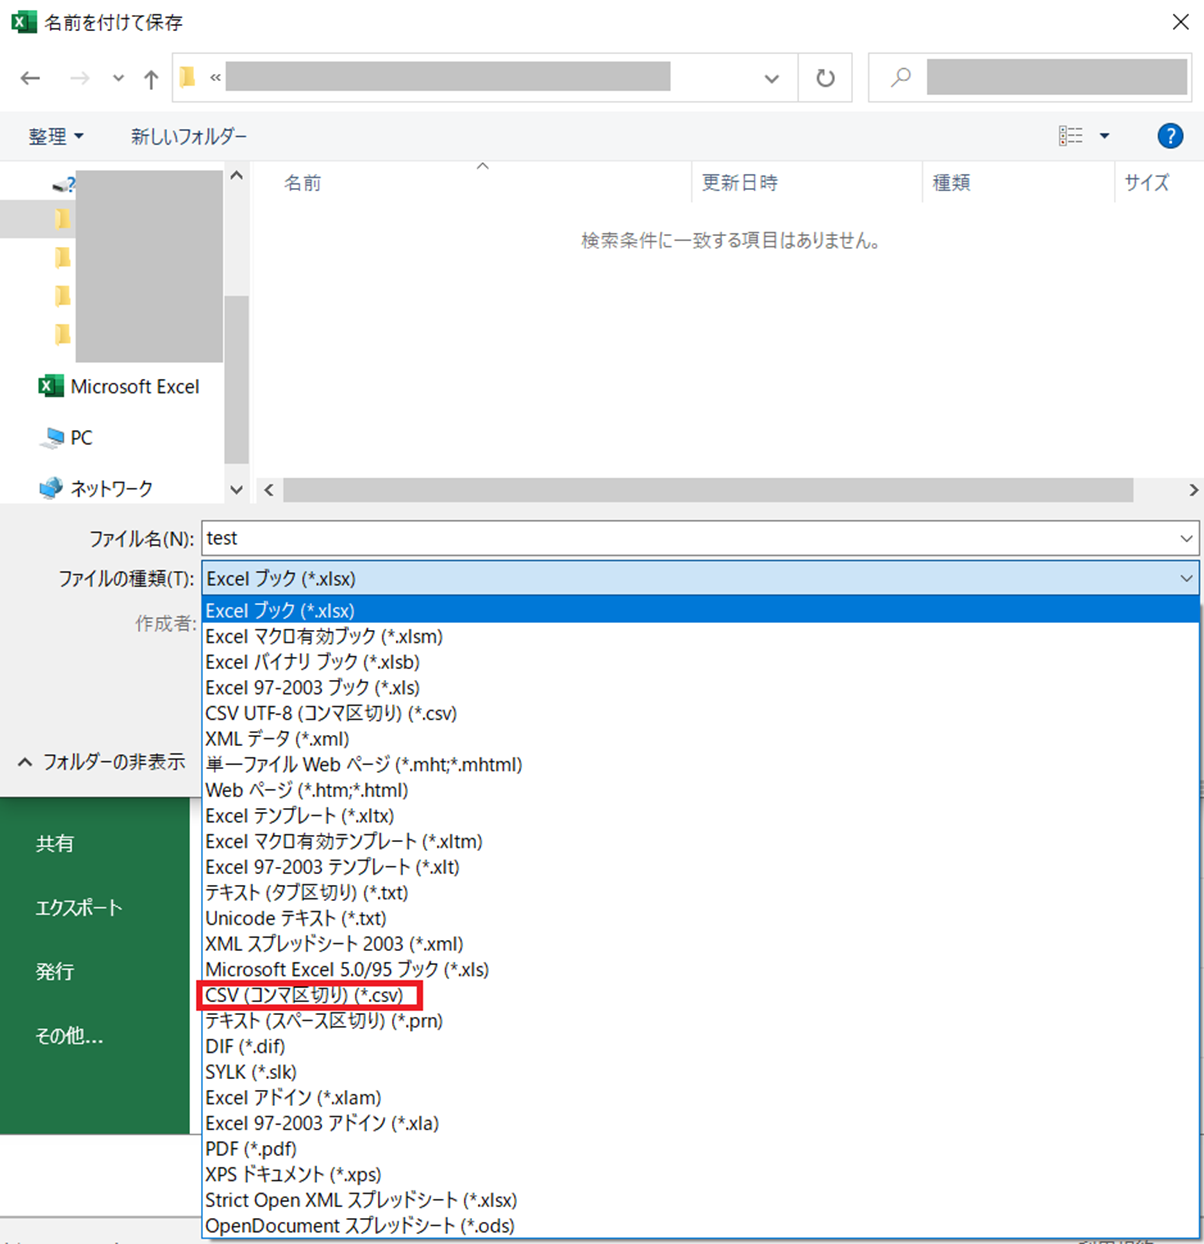Click the horizontal scrollbar in file list
Viewport: 1204px width, 1244px height.
pyautogui.click(x=707, y=490)
